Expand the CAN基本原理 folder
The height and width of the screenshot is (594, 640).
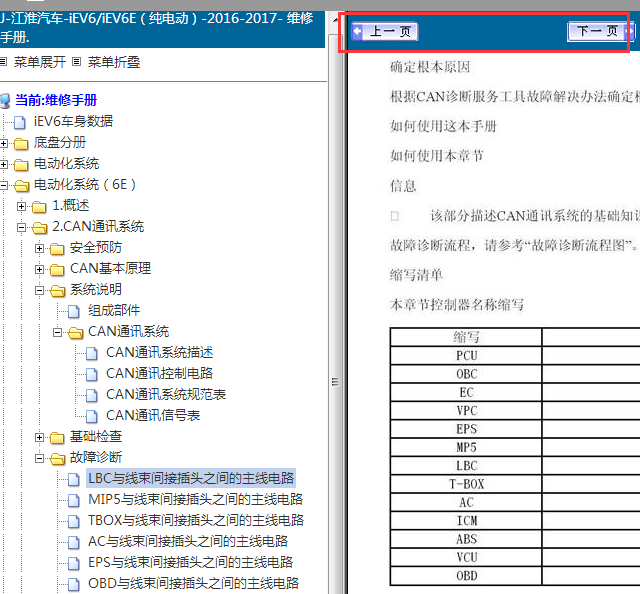[x=40, y=270]
